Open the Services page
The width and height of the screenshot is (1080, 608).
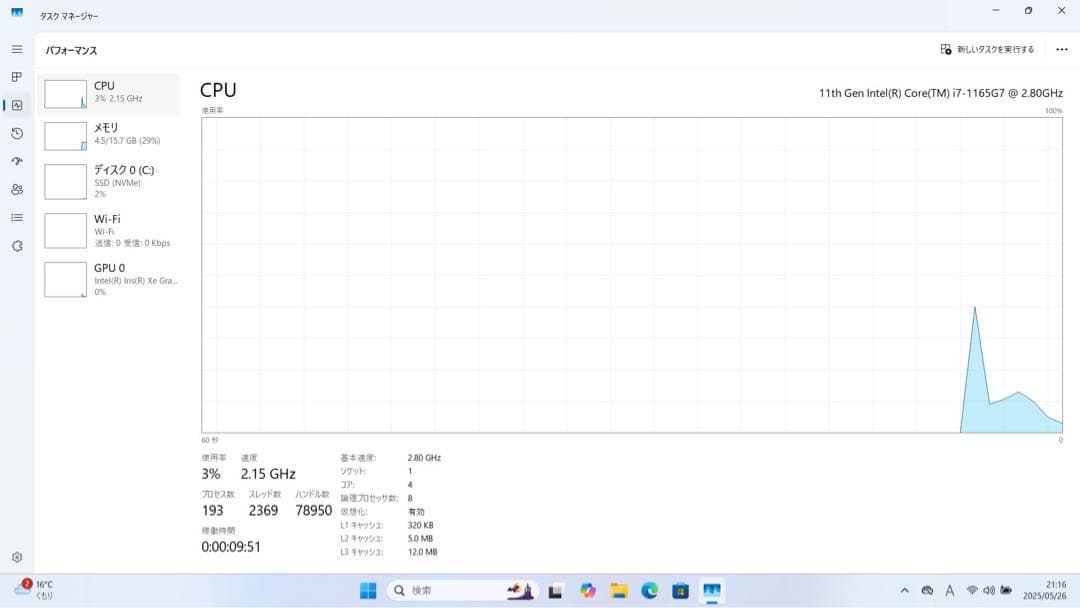pyautogui.click(x=16, y=245)
